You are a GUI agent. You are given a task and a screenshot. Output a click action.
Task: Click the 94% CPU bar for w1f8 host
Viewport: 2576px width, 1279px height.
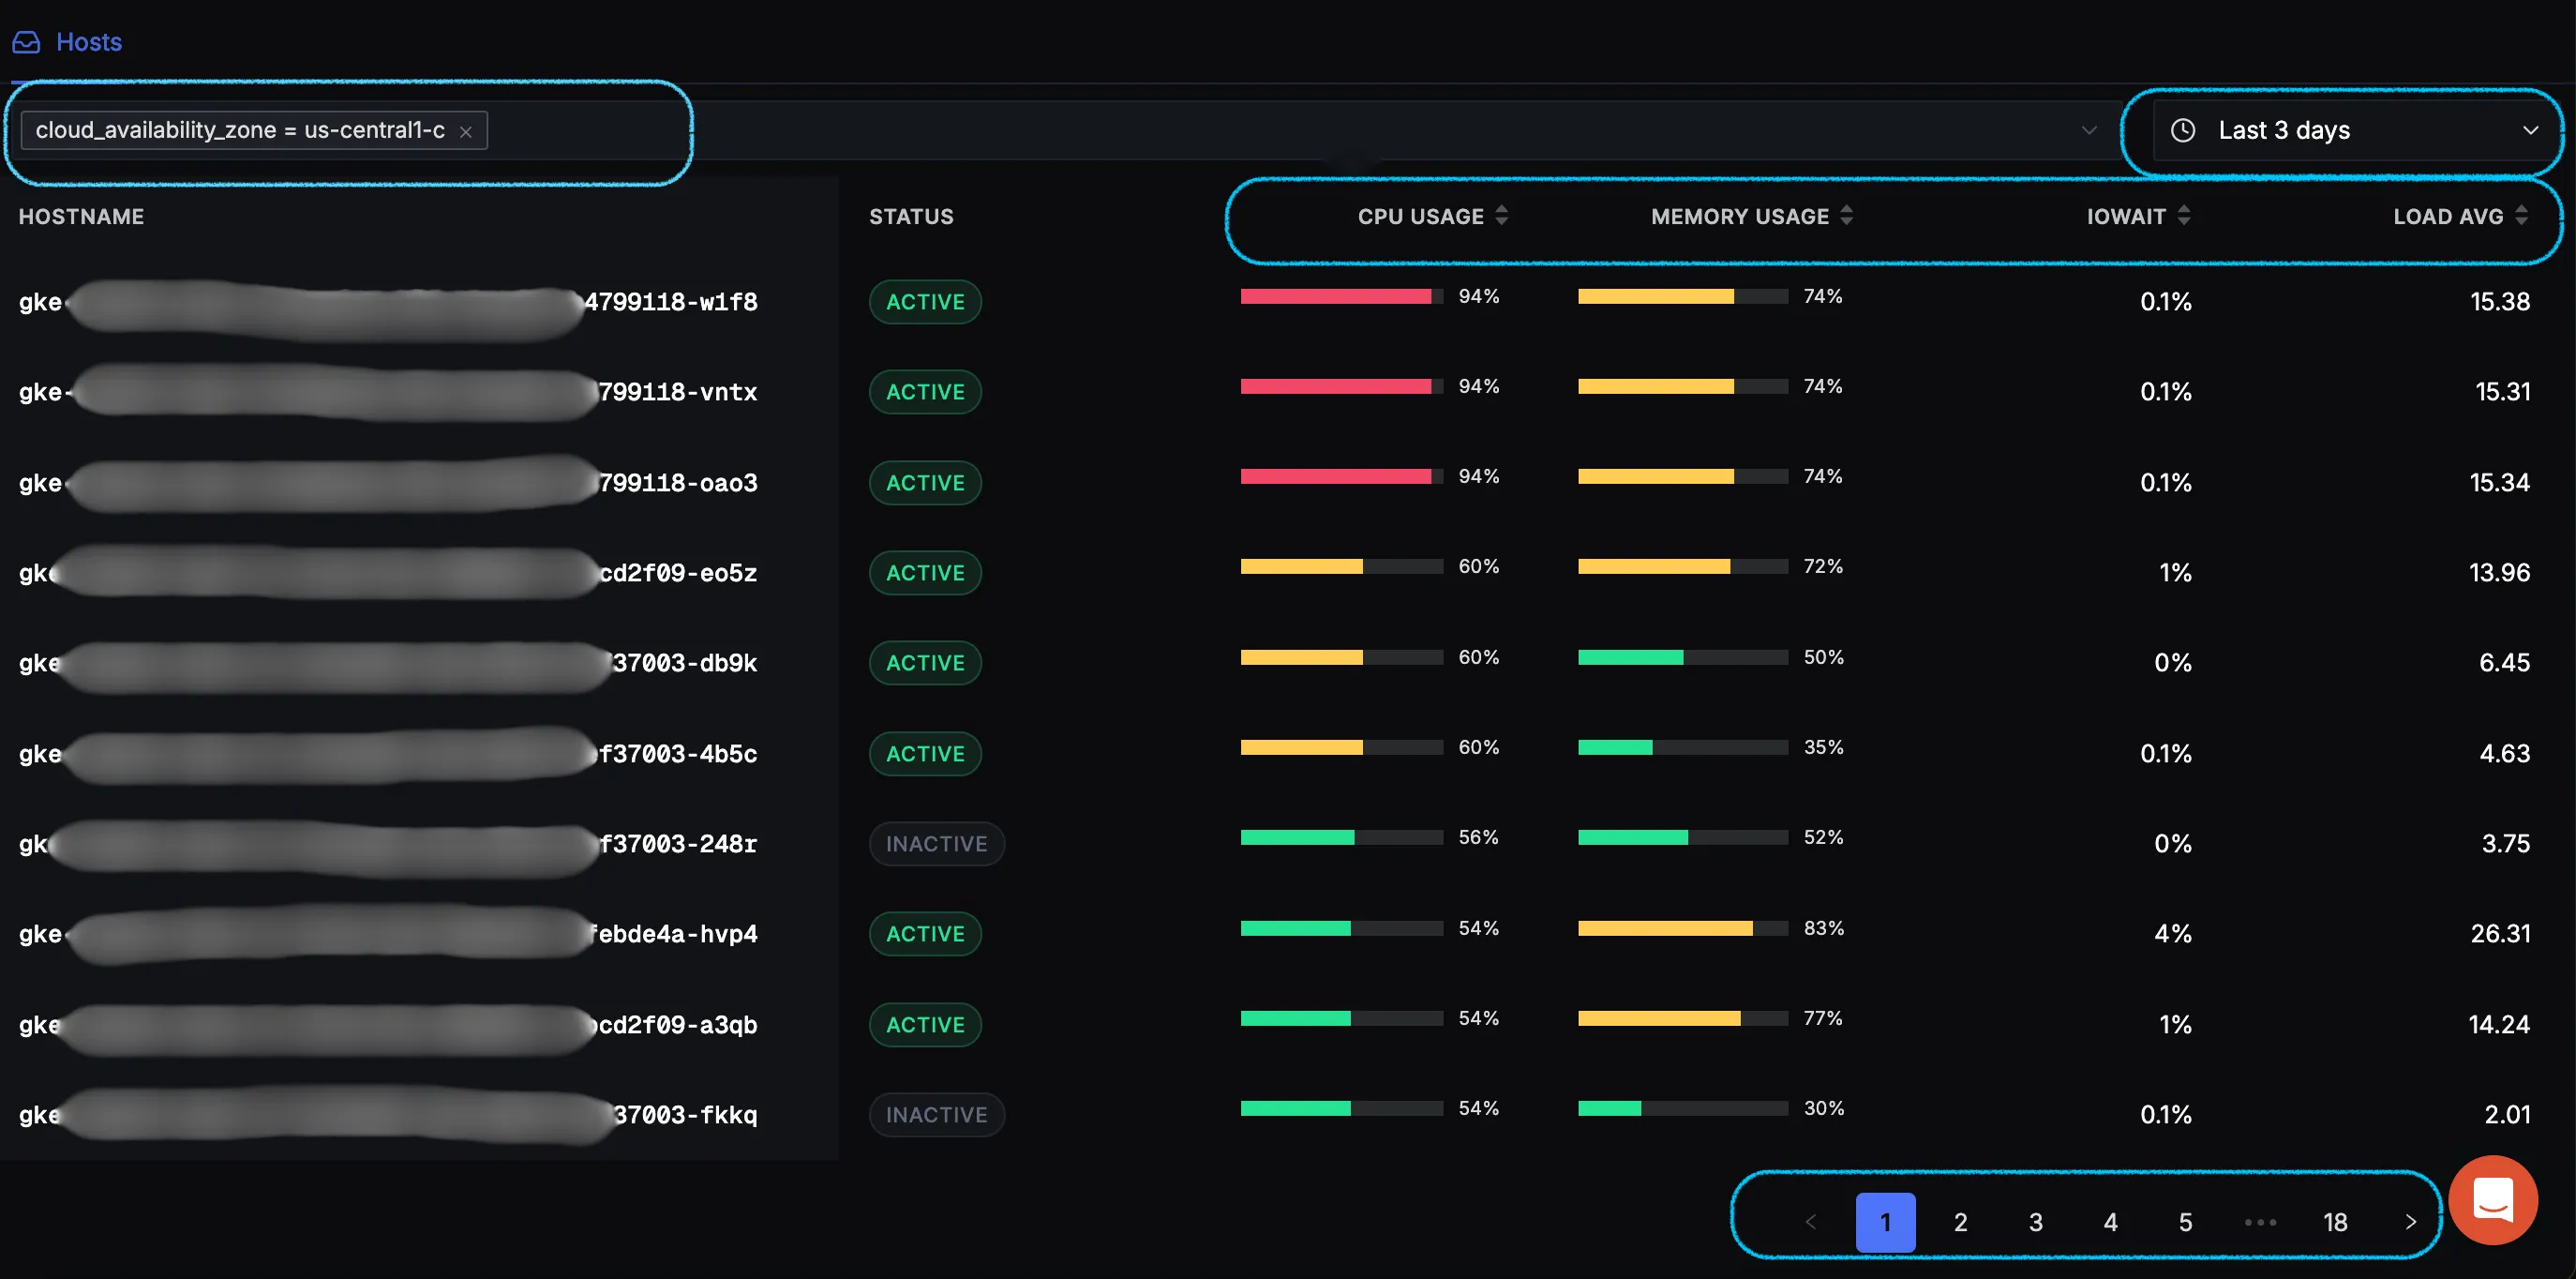point(1341,296)
